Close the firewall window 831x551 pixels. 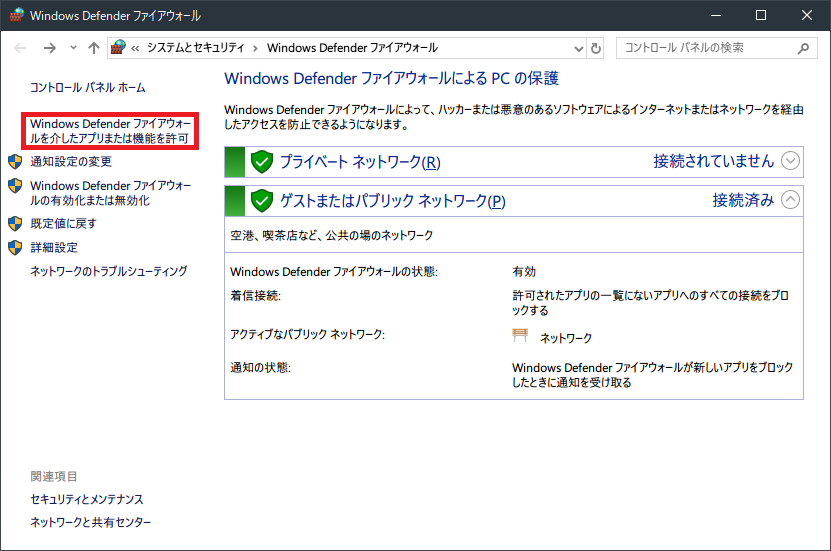click(807, 15)
